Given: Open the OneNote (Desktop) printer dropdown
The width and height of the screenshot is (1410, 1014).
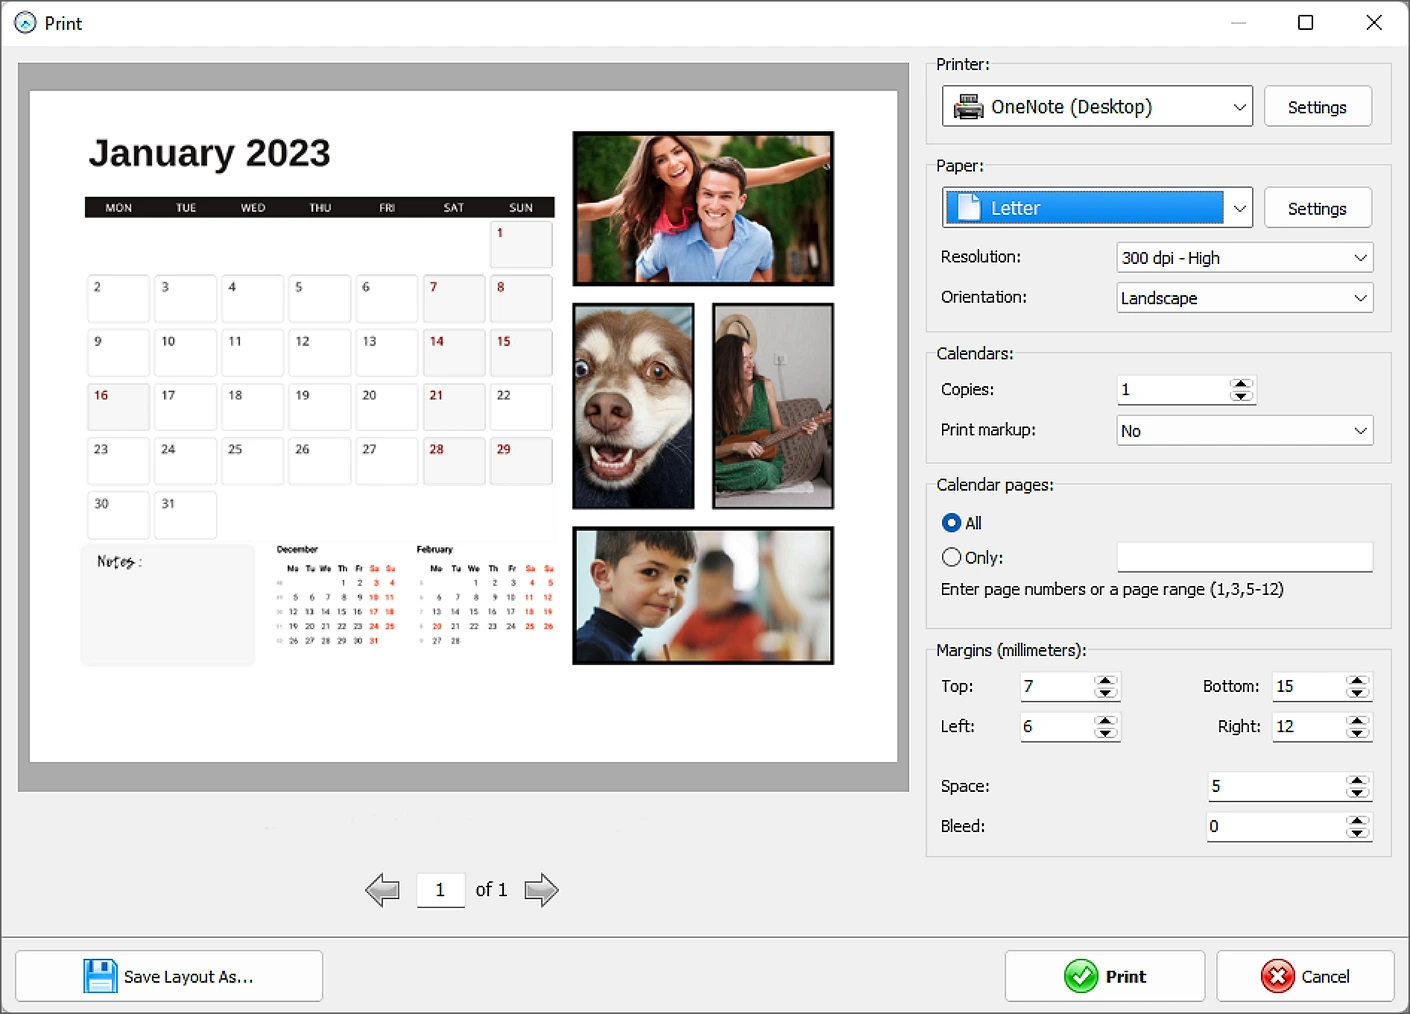Looking at the screenshot, I should coord(1097,107).
